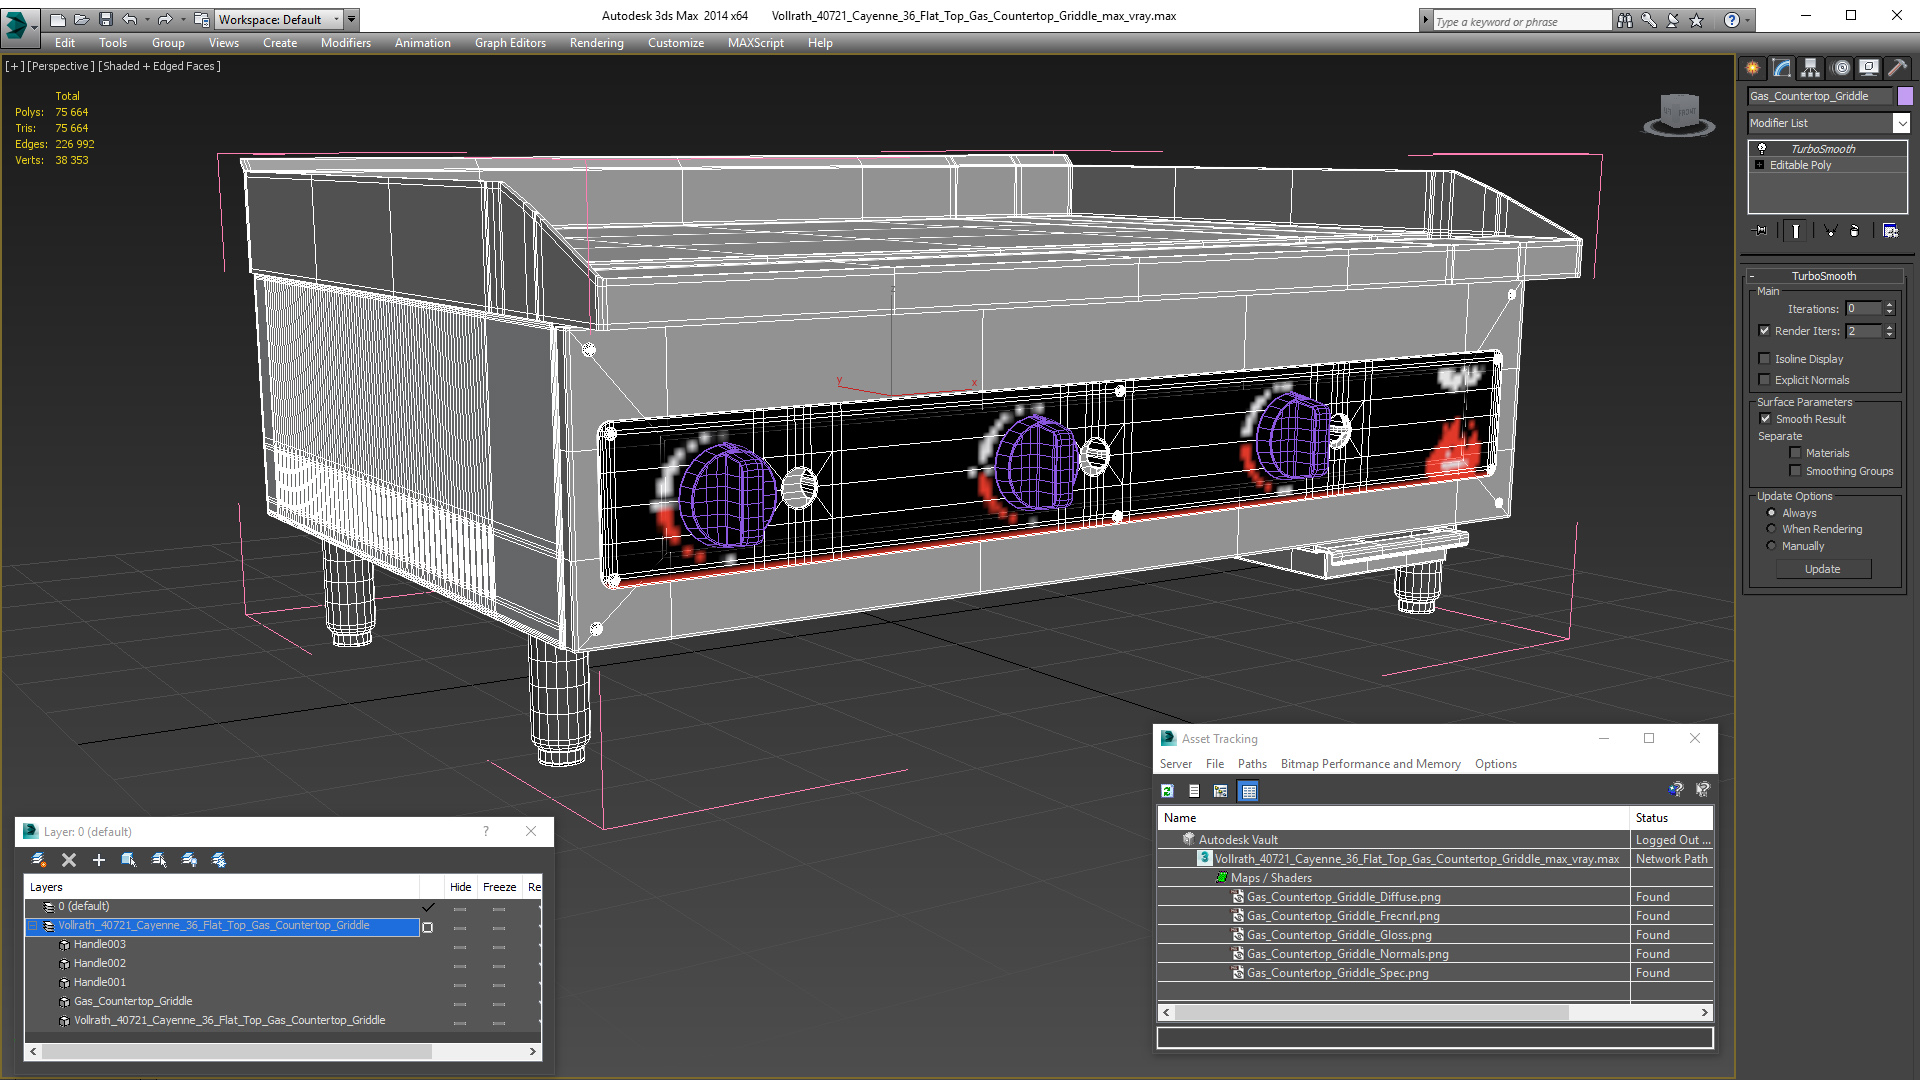Viewport: 1920px width, 1080px height.
Task: Open the Rendering menu
Action: point(596,43)
